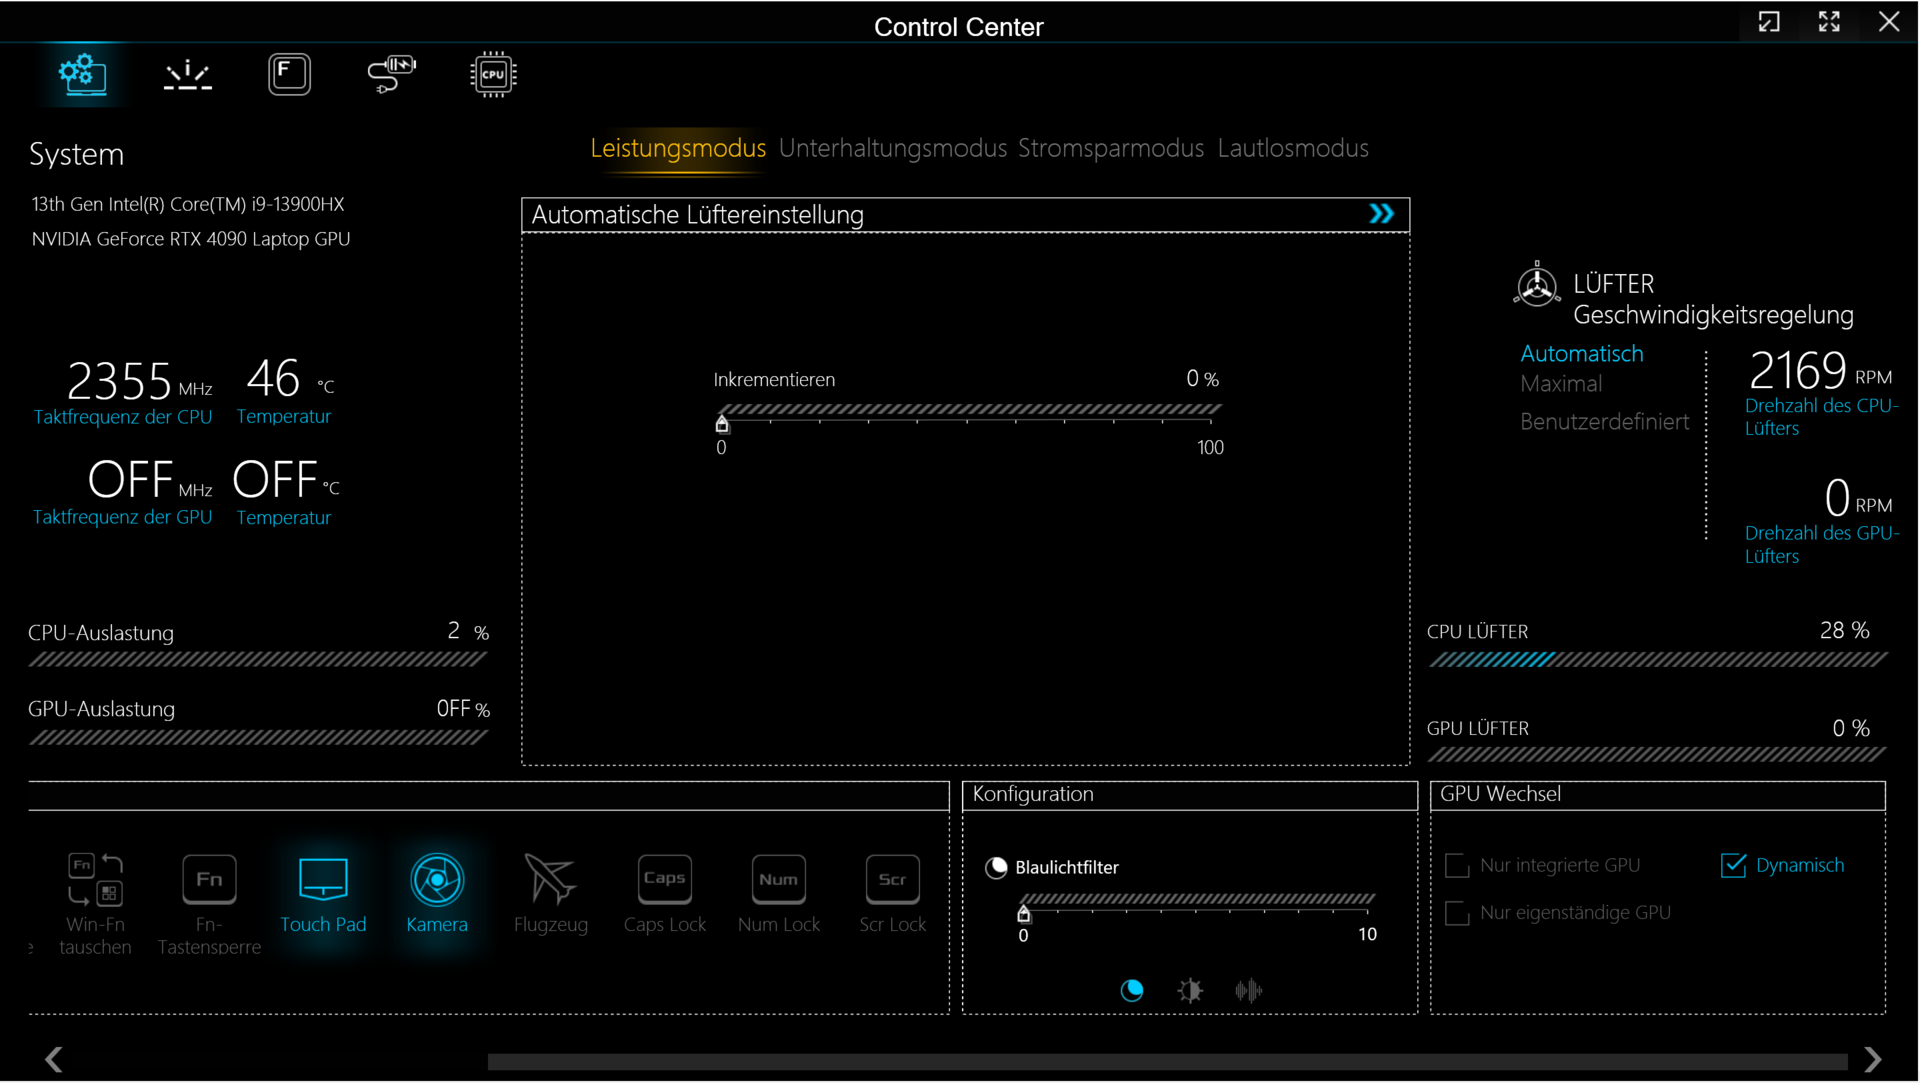
Task: Set fan speed control to Maximal
Action: pyautogui.click(x=1560, y=384)
